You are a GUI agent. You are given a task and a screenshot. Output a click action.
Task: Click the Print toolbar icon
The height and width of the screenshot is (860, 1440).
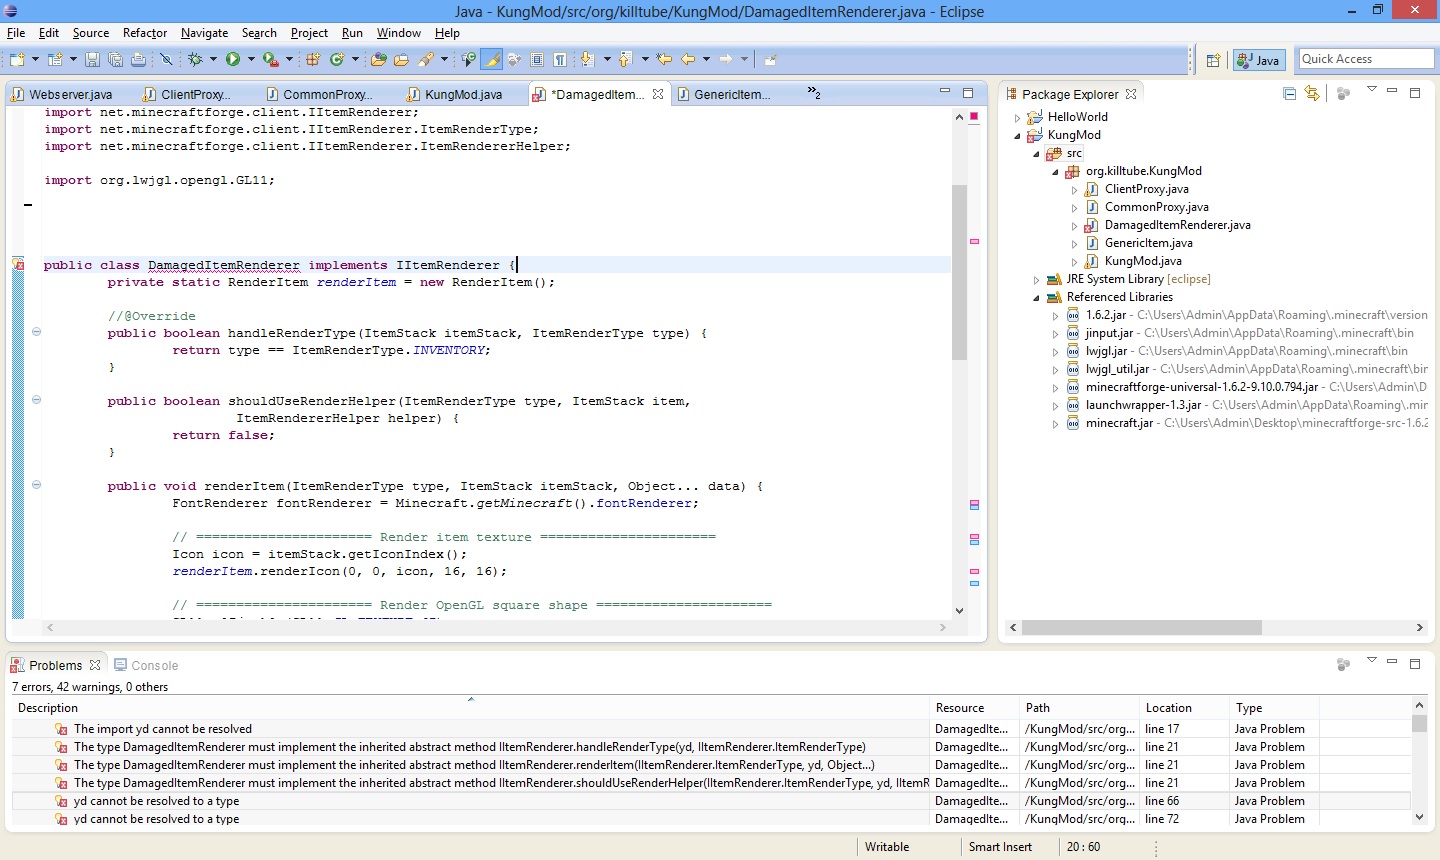point(138,60)
